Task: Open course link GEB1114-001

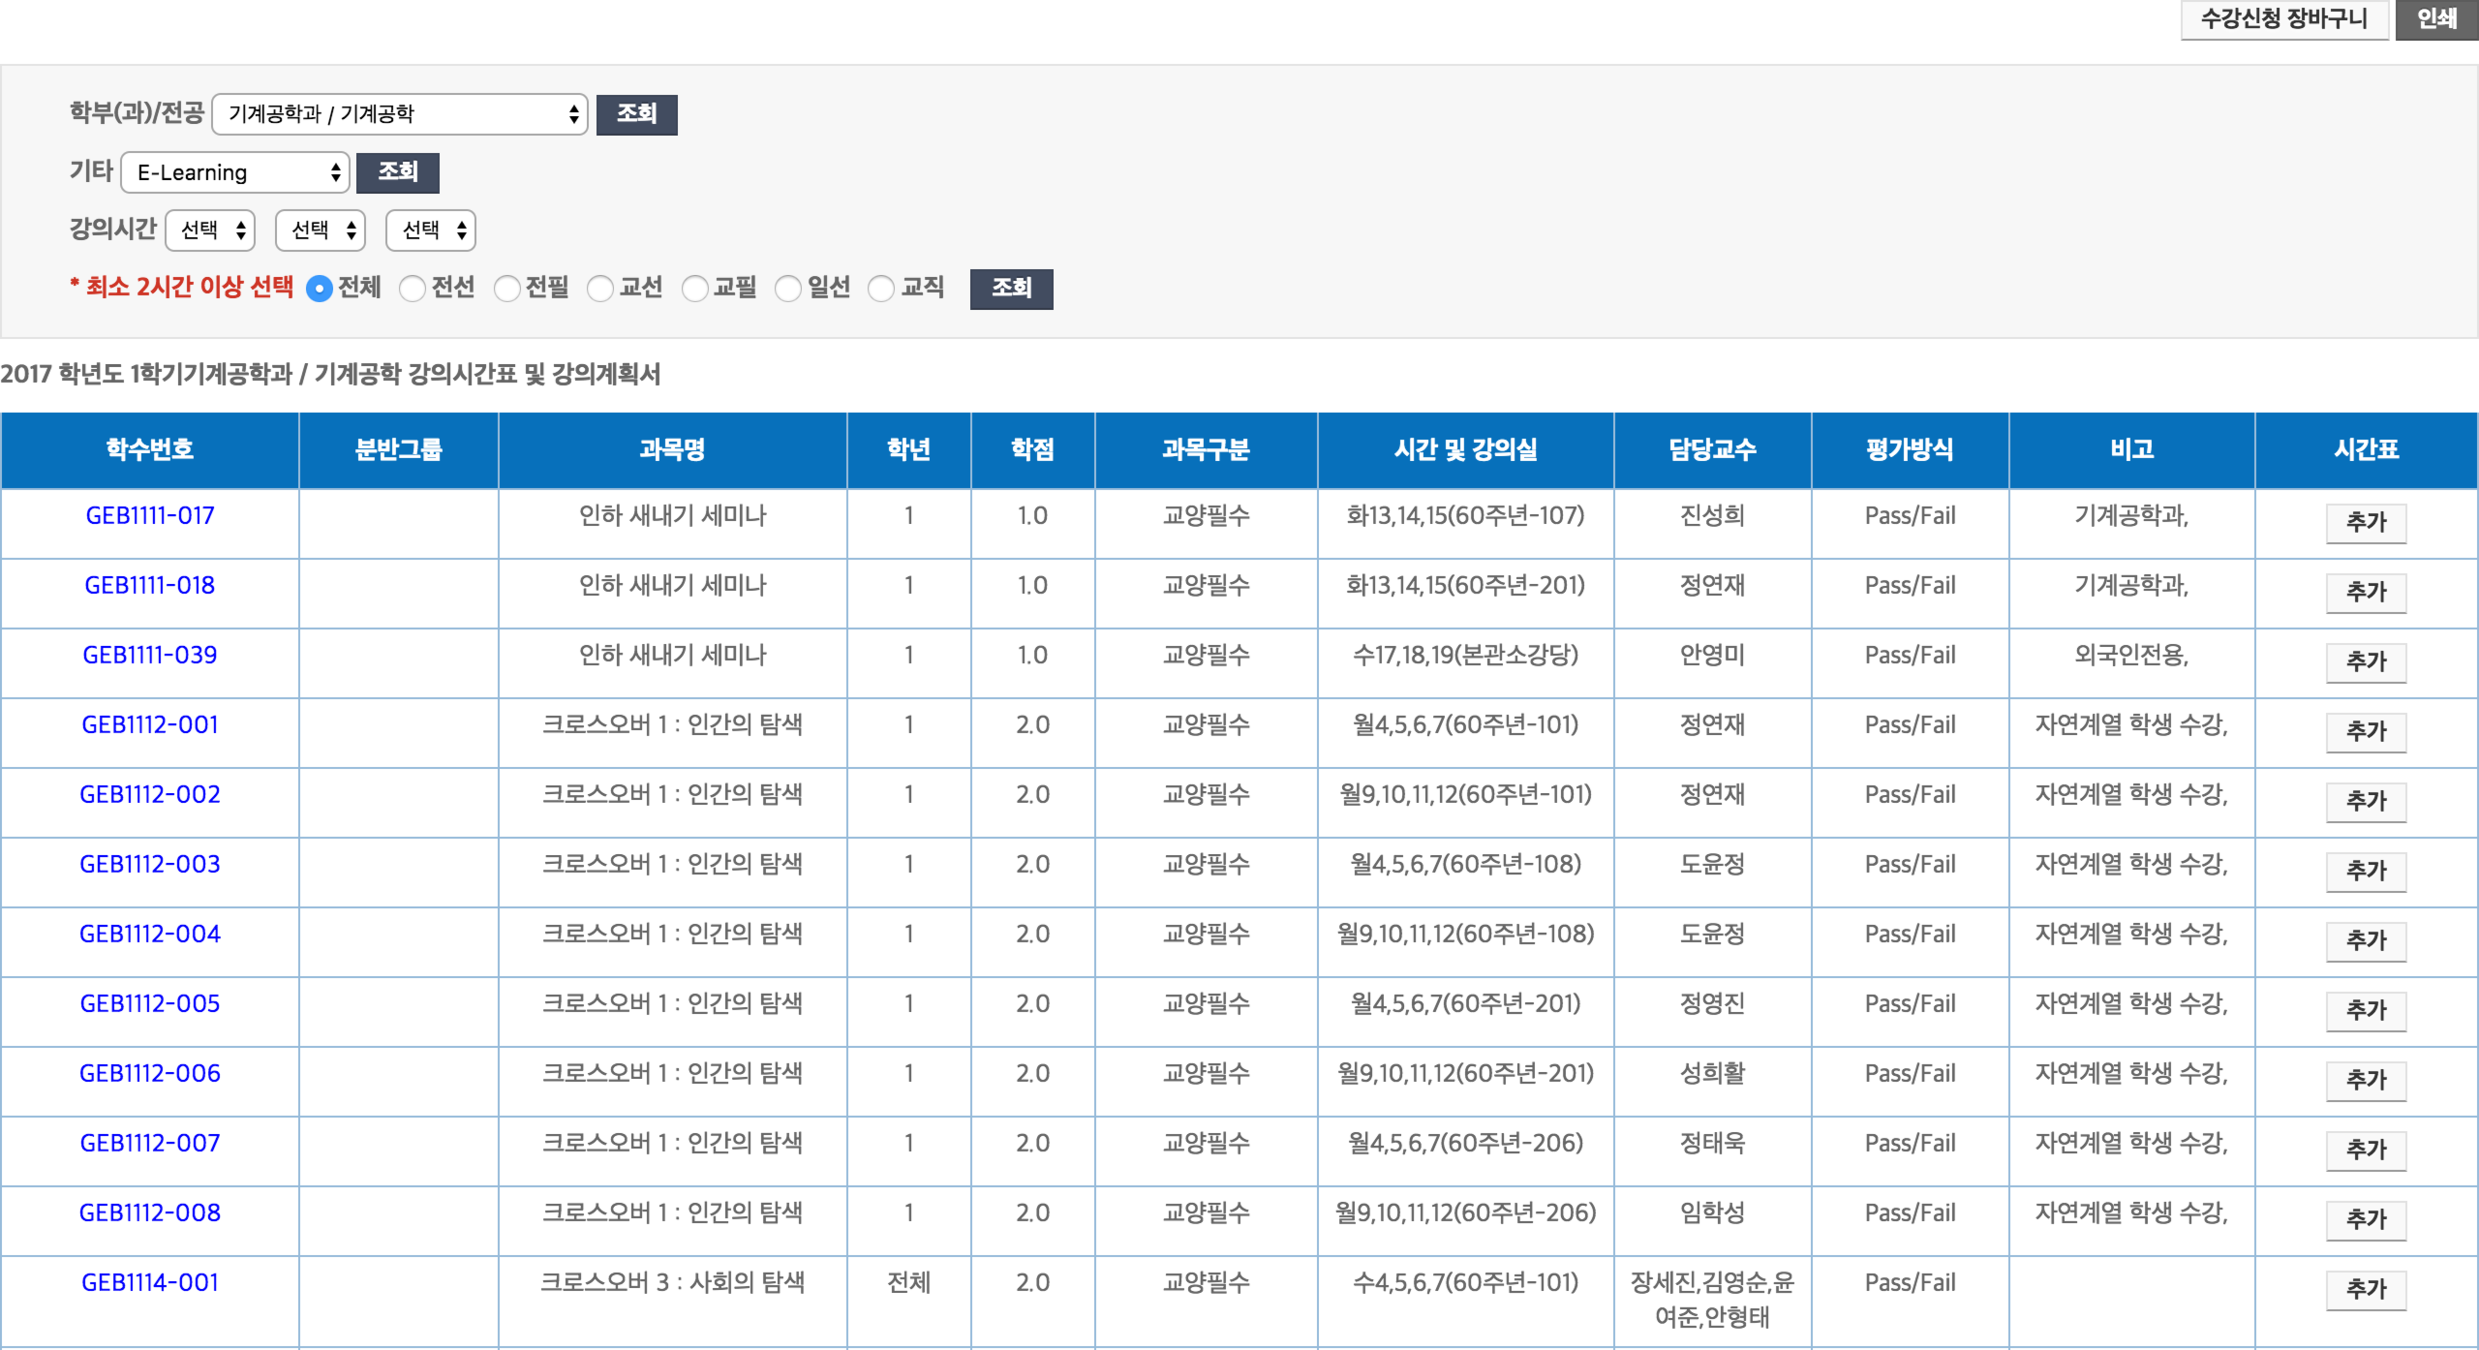Action: click(150, 1282)
